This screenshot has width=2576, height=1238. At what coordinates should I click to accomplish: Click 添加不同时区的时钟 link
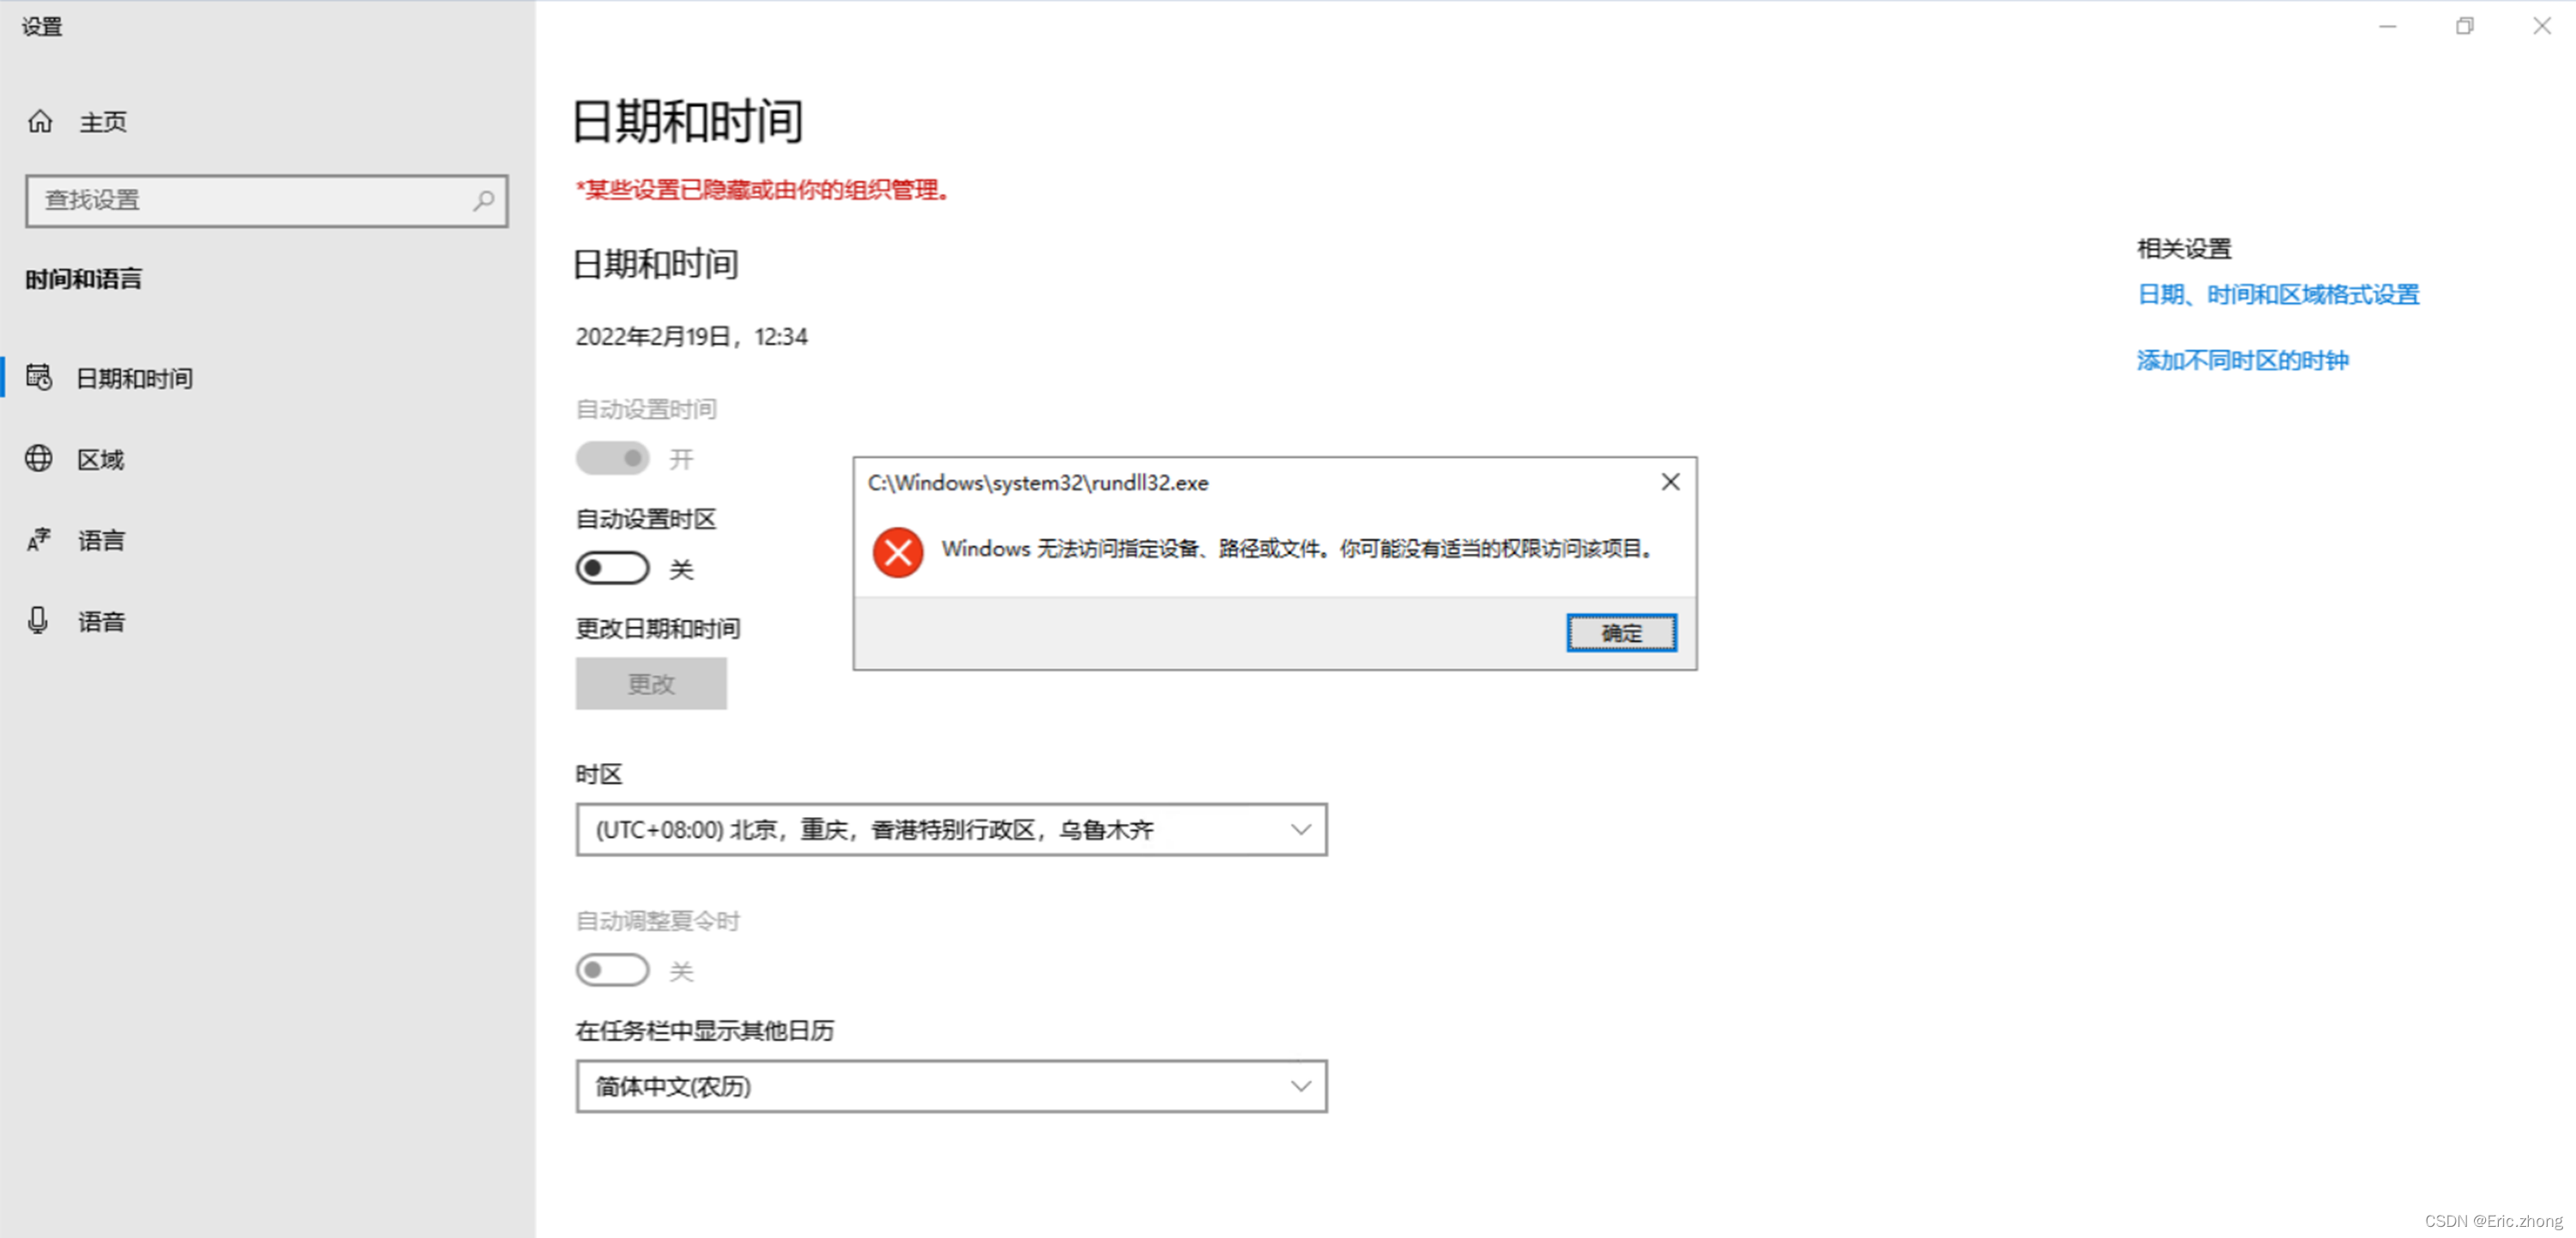point(2242,360)
